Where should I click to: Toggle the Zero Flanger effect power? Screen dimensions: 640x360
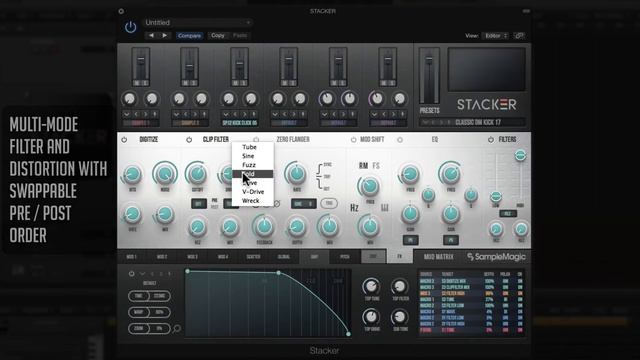click(256, 140)
